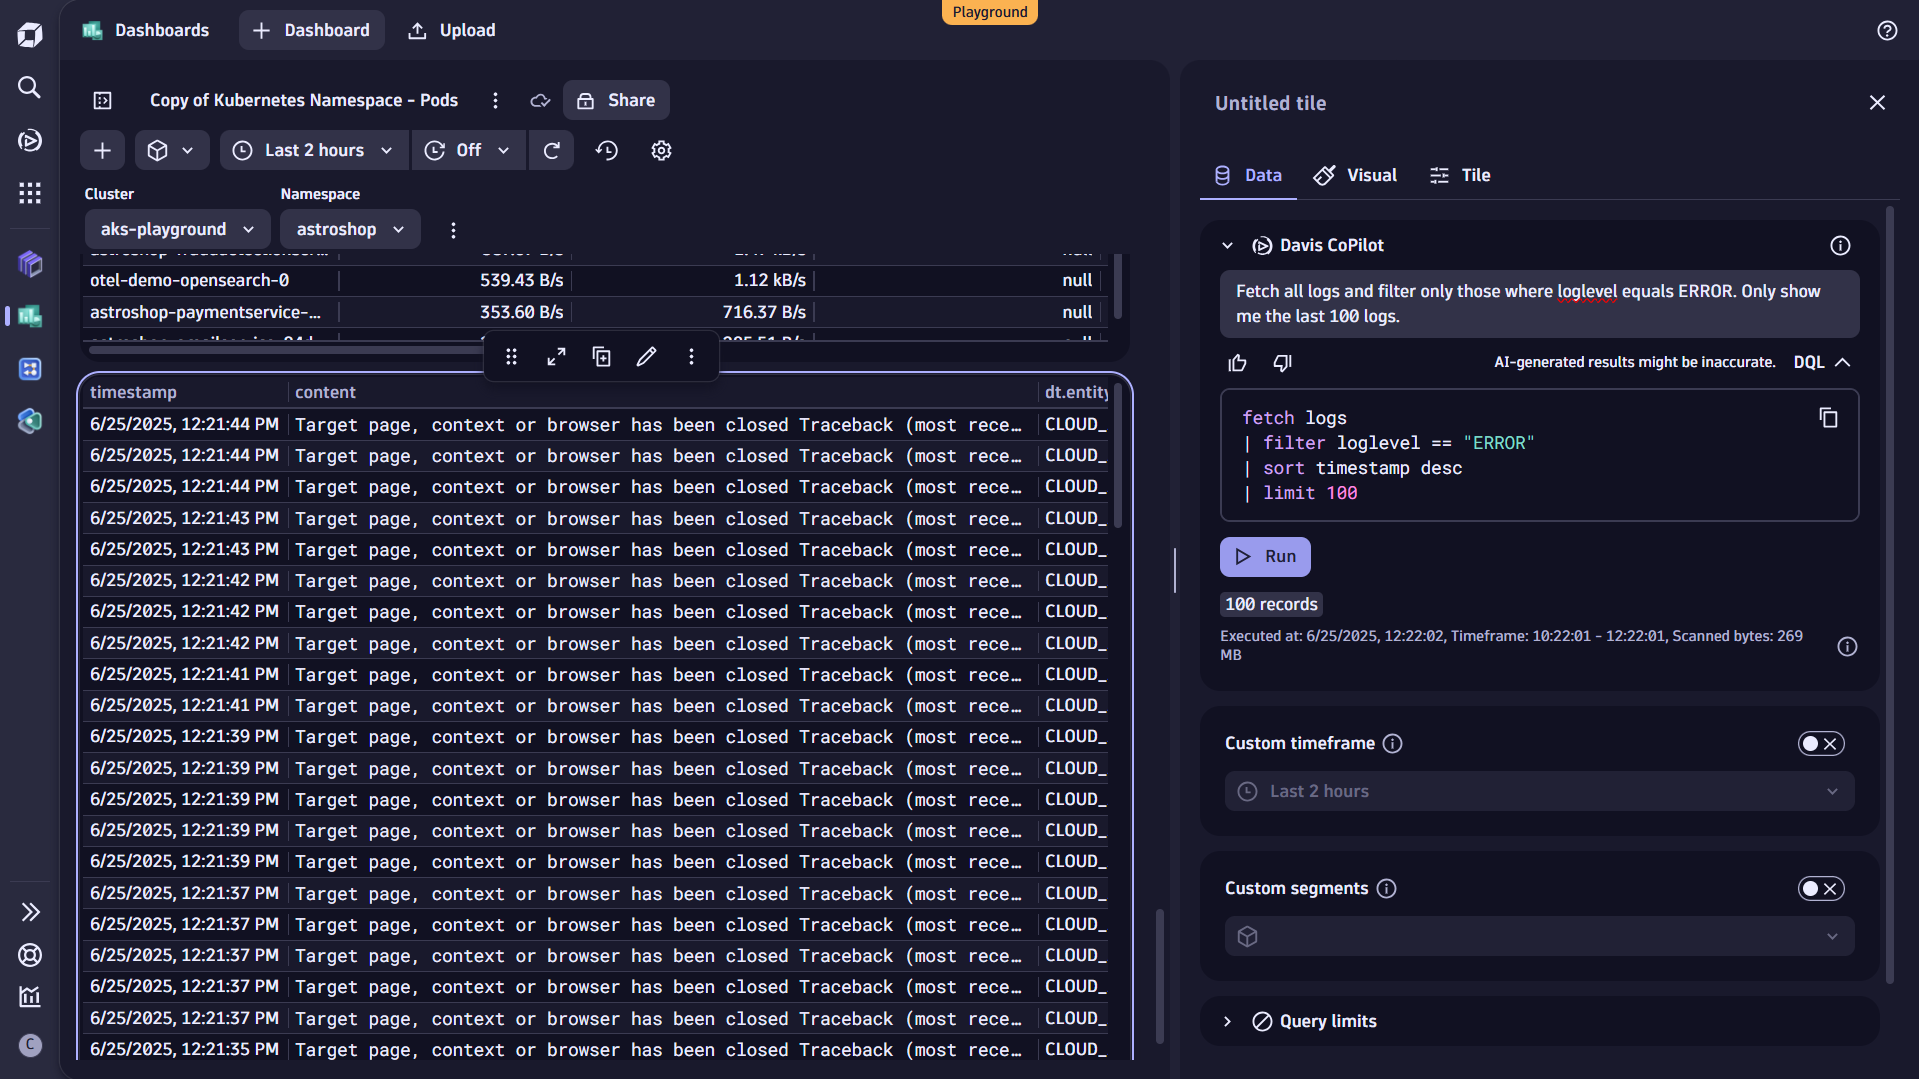Expand the Query limits section
Image resolution: width=1919 pixels, height=1079 pixels.
point(1227,1021)
